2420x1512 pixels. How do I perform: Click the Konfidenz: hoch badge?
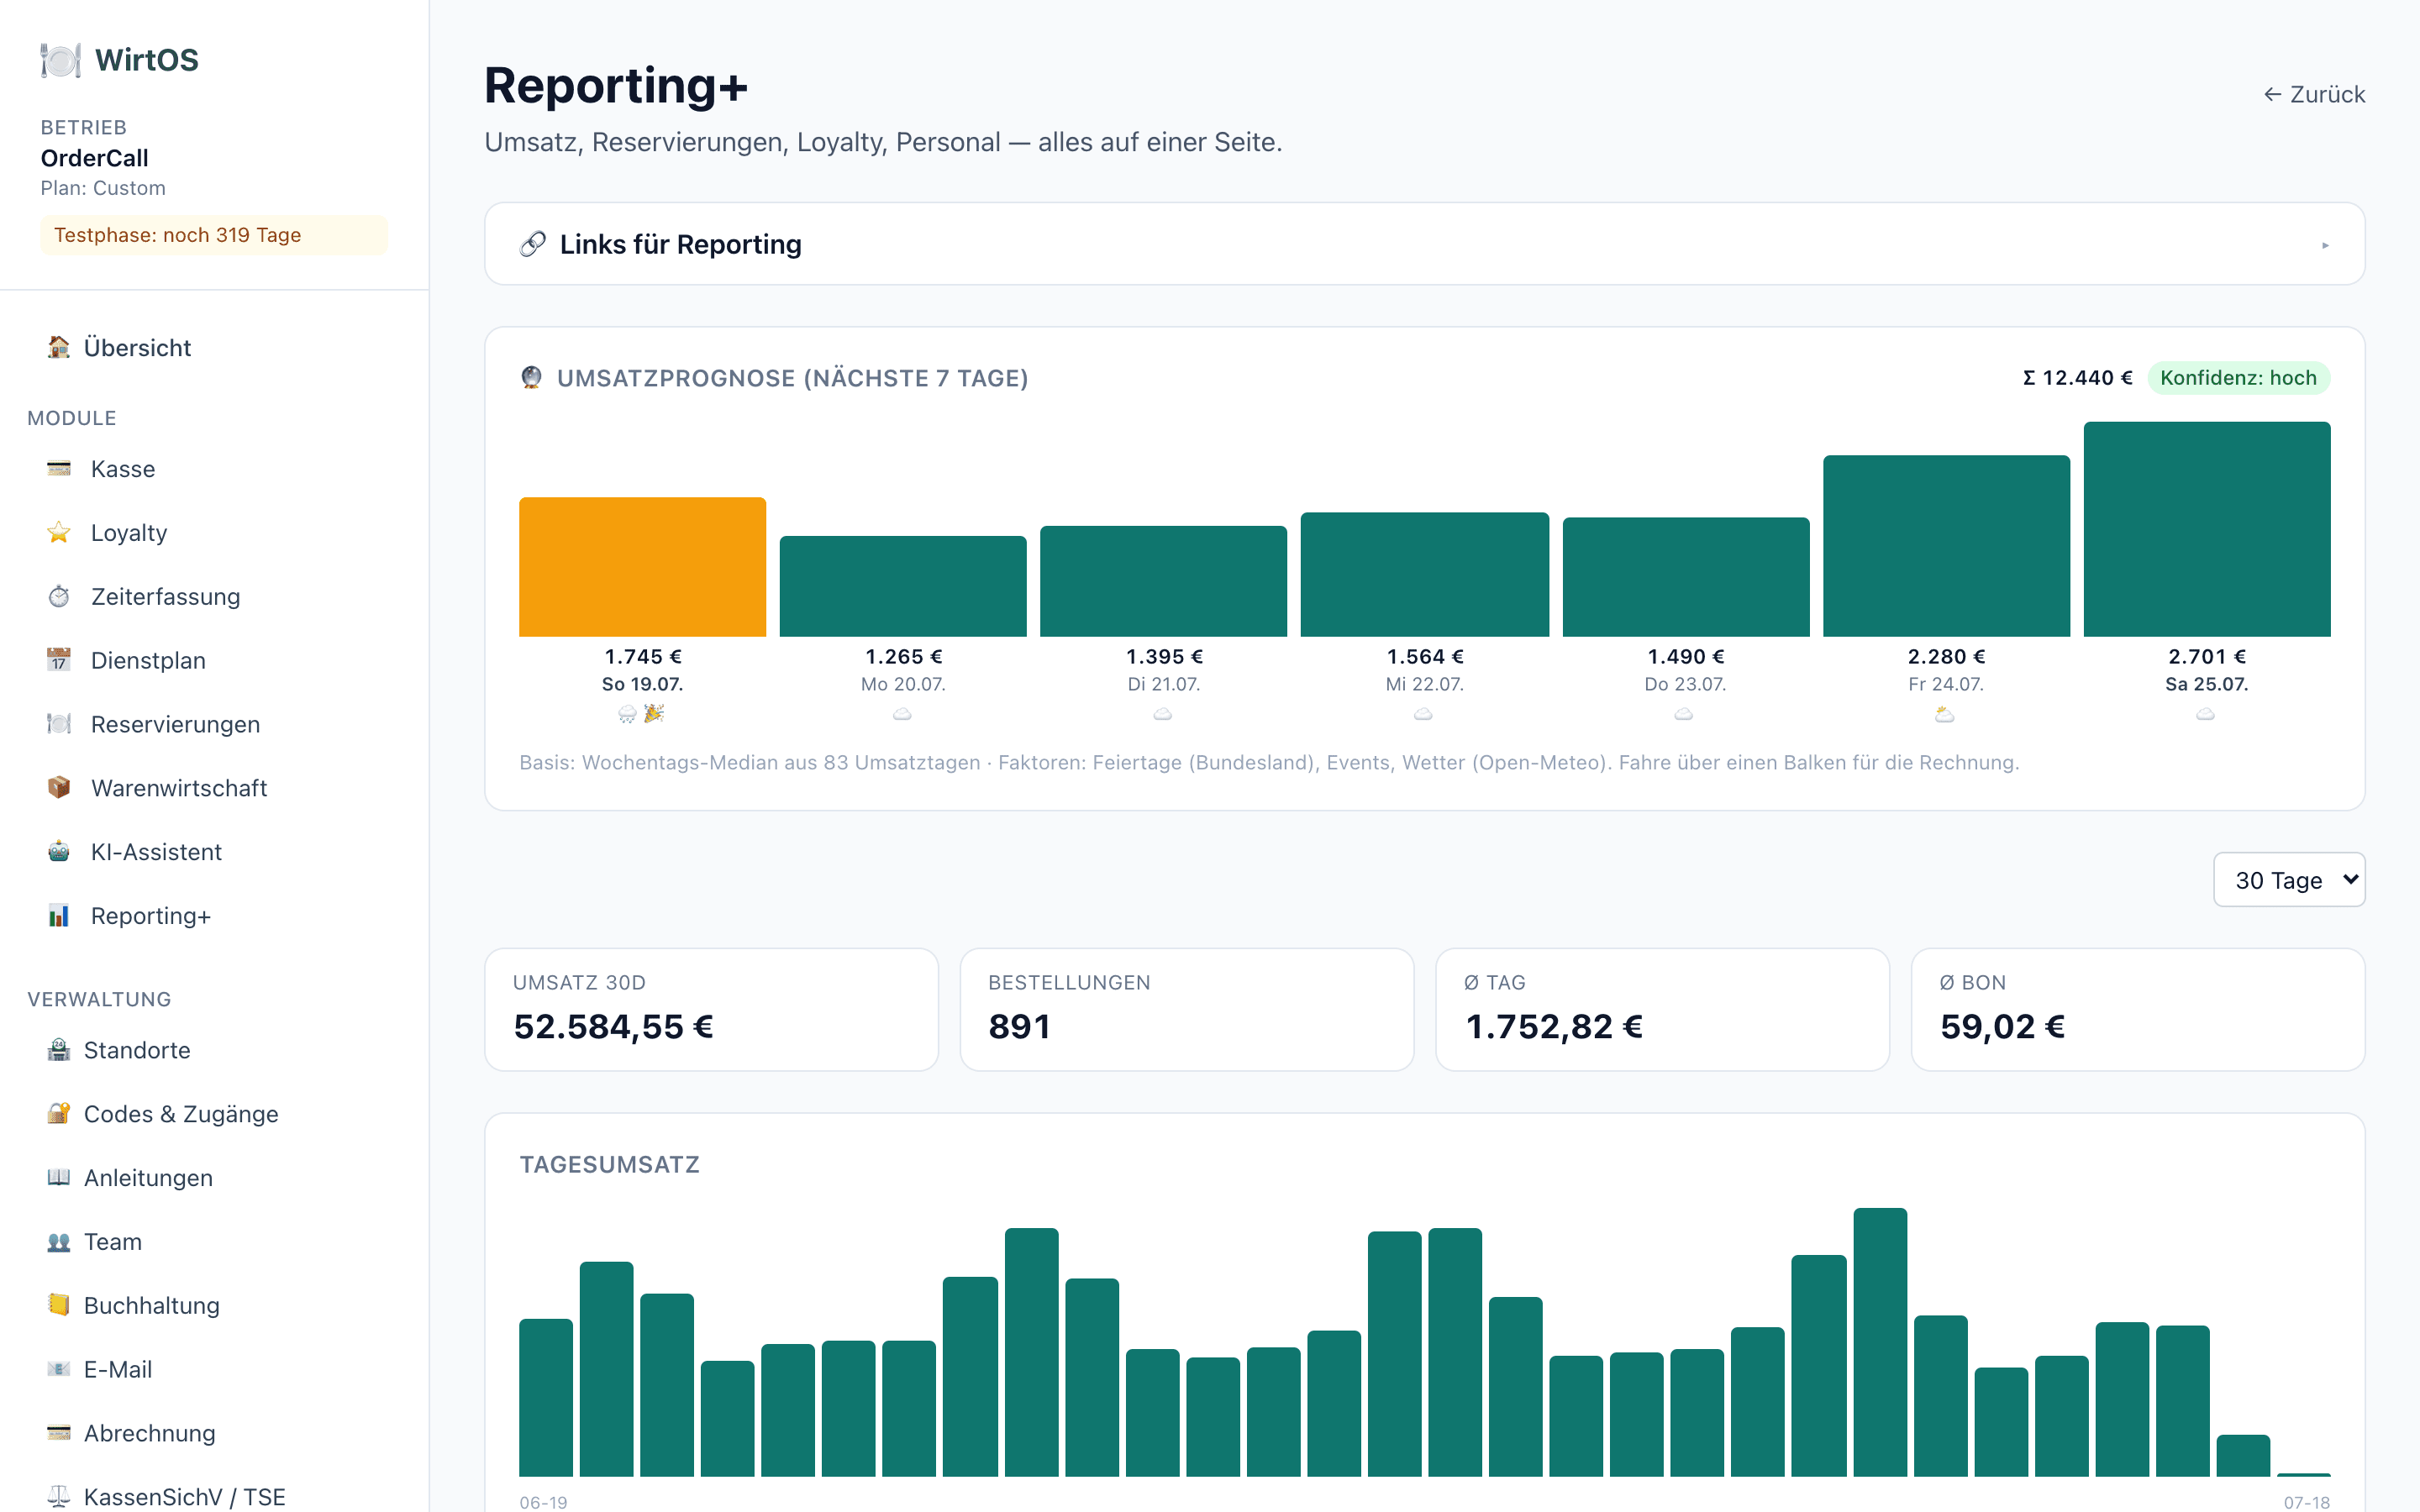click(2238, 378)
